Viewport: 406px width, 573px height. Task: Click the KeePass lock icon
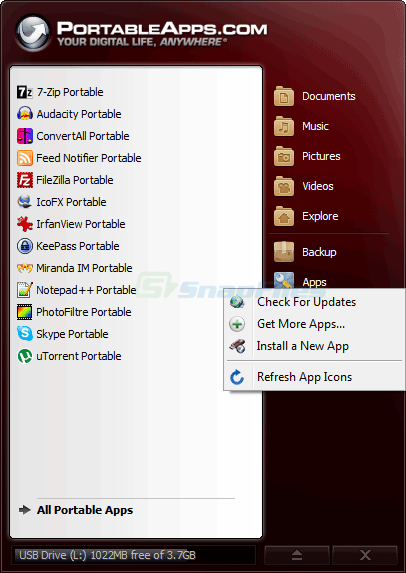(24, 246)
